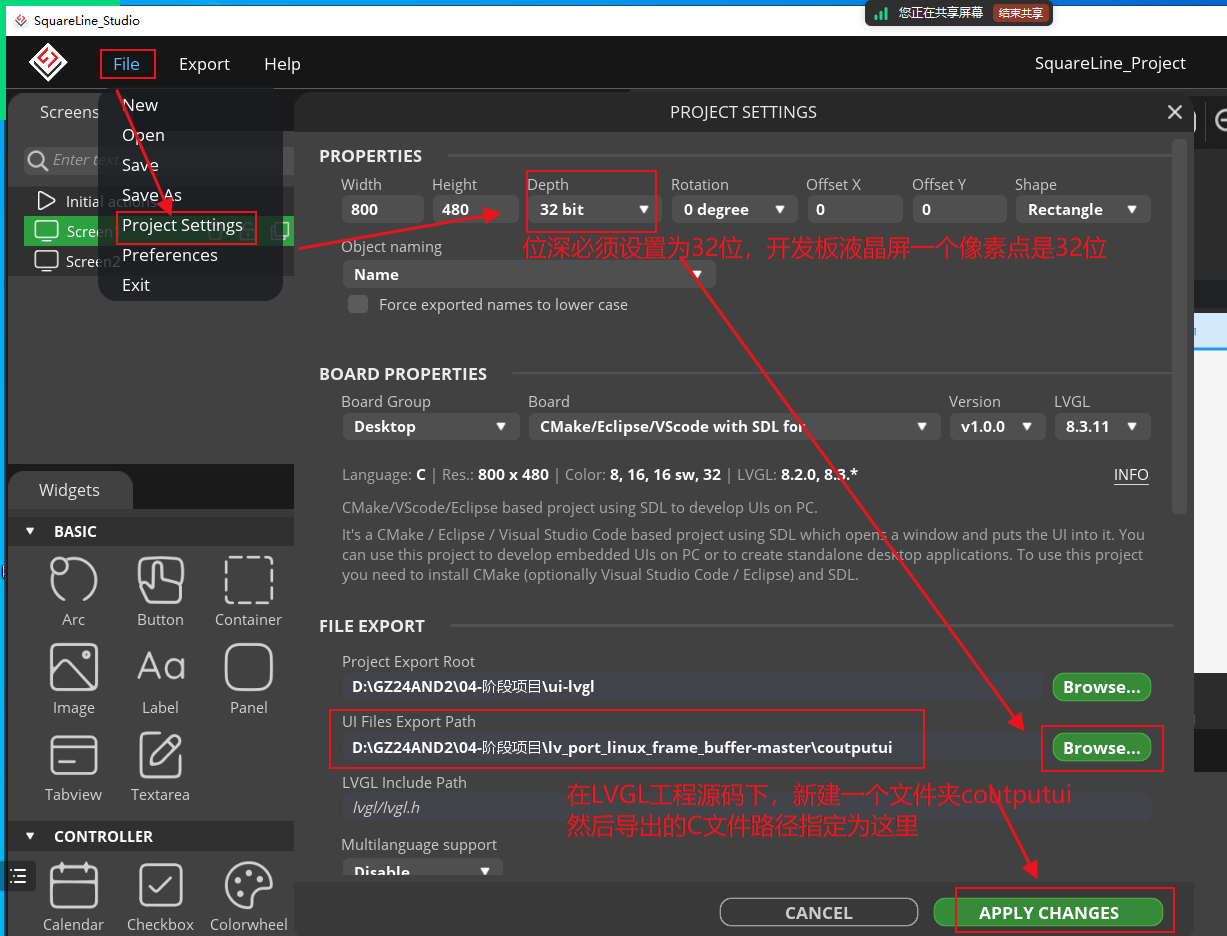Select the Container widget
The height and width of the screenshot is (936, 1227).
(x=248, y=591)
